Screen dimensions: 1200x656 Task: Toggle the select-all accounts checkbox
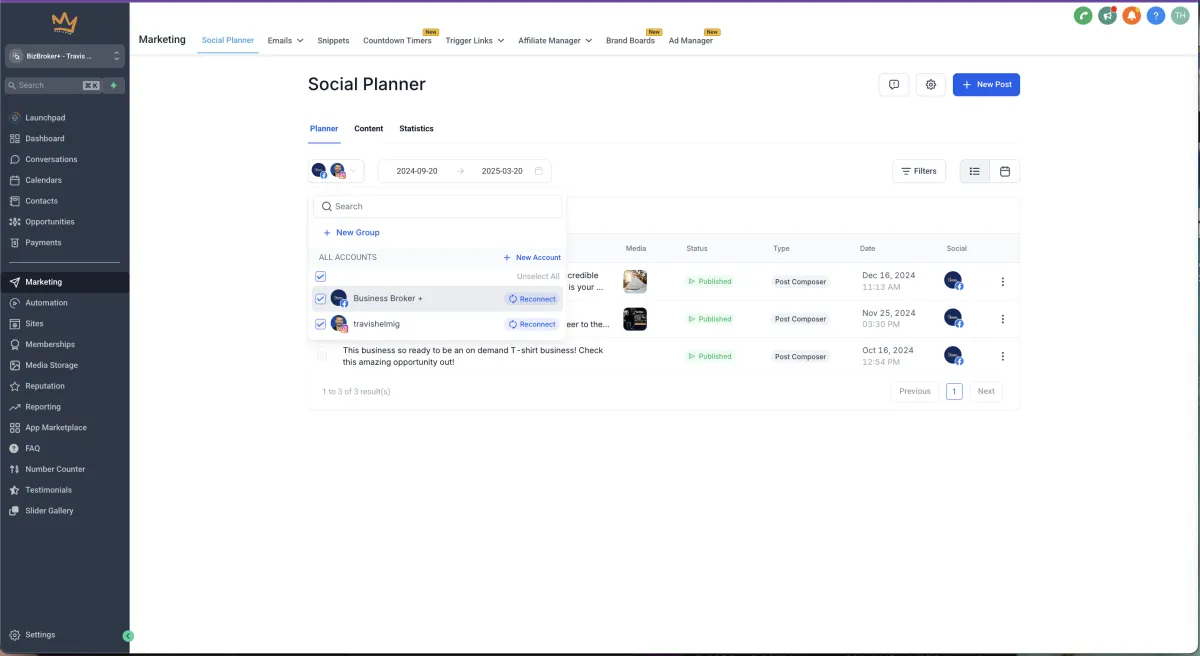[321, 276]
